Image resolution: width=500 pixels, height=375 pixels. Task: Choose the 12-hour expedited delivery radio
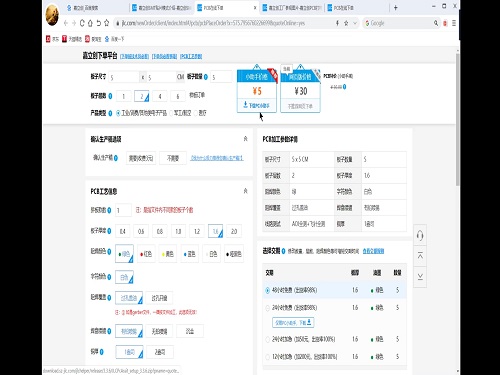click(x=267, y=357)
